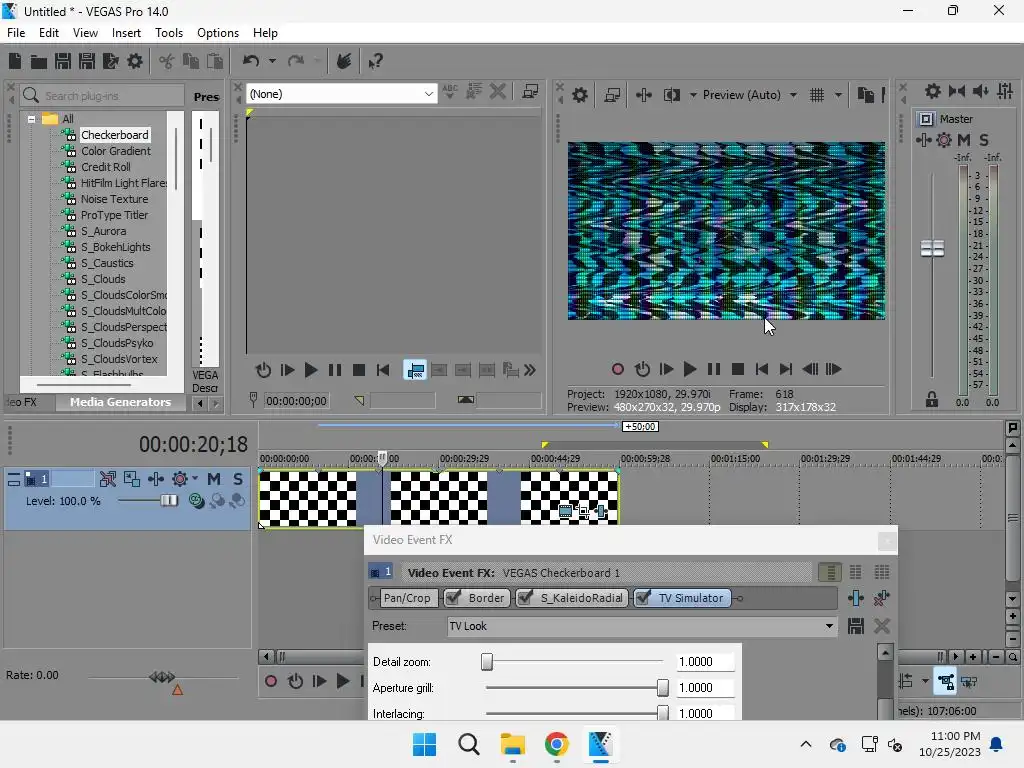The width and height of the screenshot is (1024, 768).
Task: Open the Split Screen View dropdown arrow
Action: 693,95
